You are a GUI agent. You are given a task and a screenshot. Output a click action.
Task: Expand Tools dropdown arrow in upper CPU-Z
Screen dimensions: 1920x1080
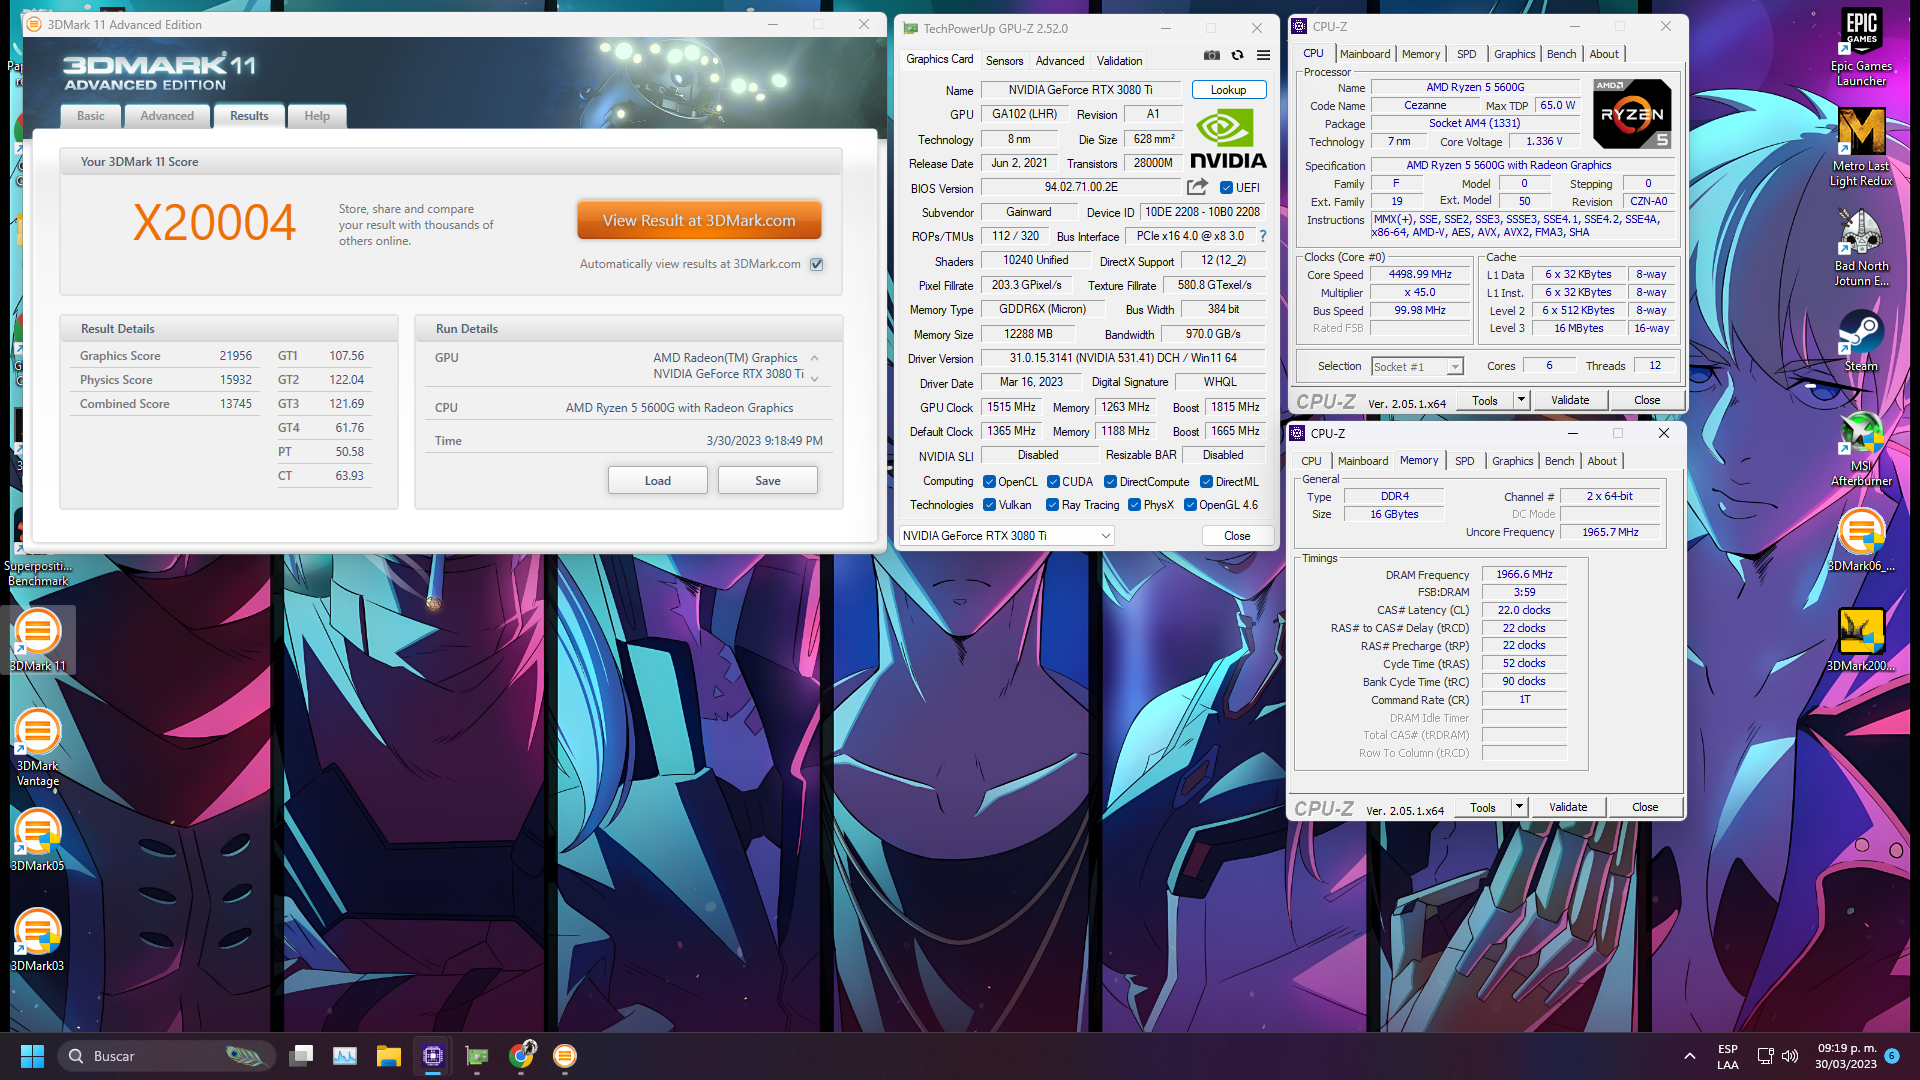coord(1521,400)
